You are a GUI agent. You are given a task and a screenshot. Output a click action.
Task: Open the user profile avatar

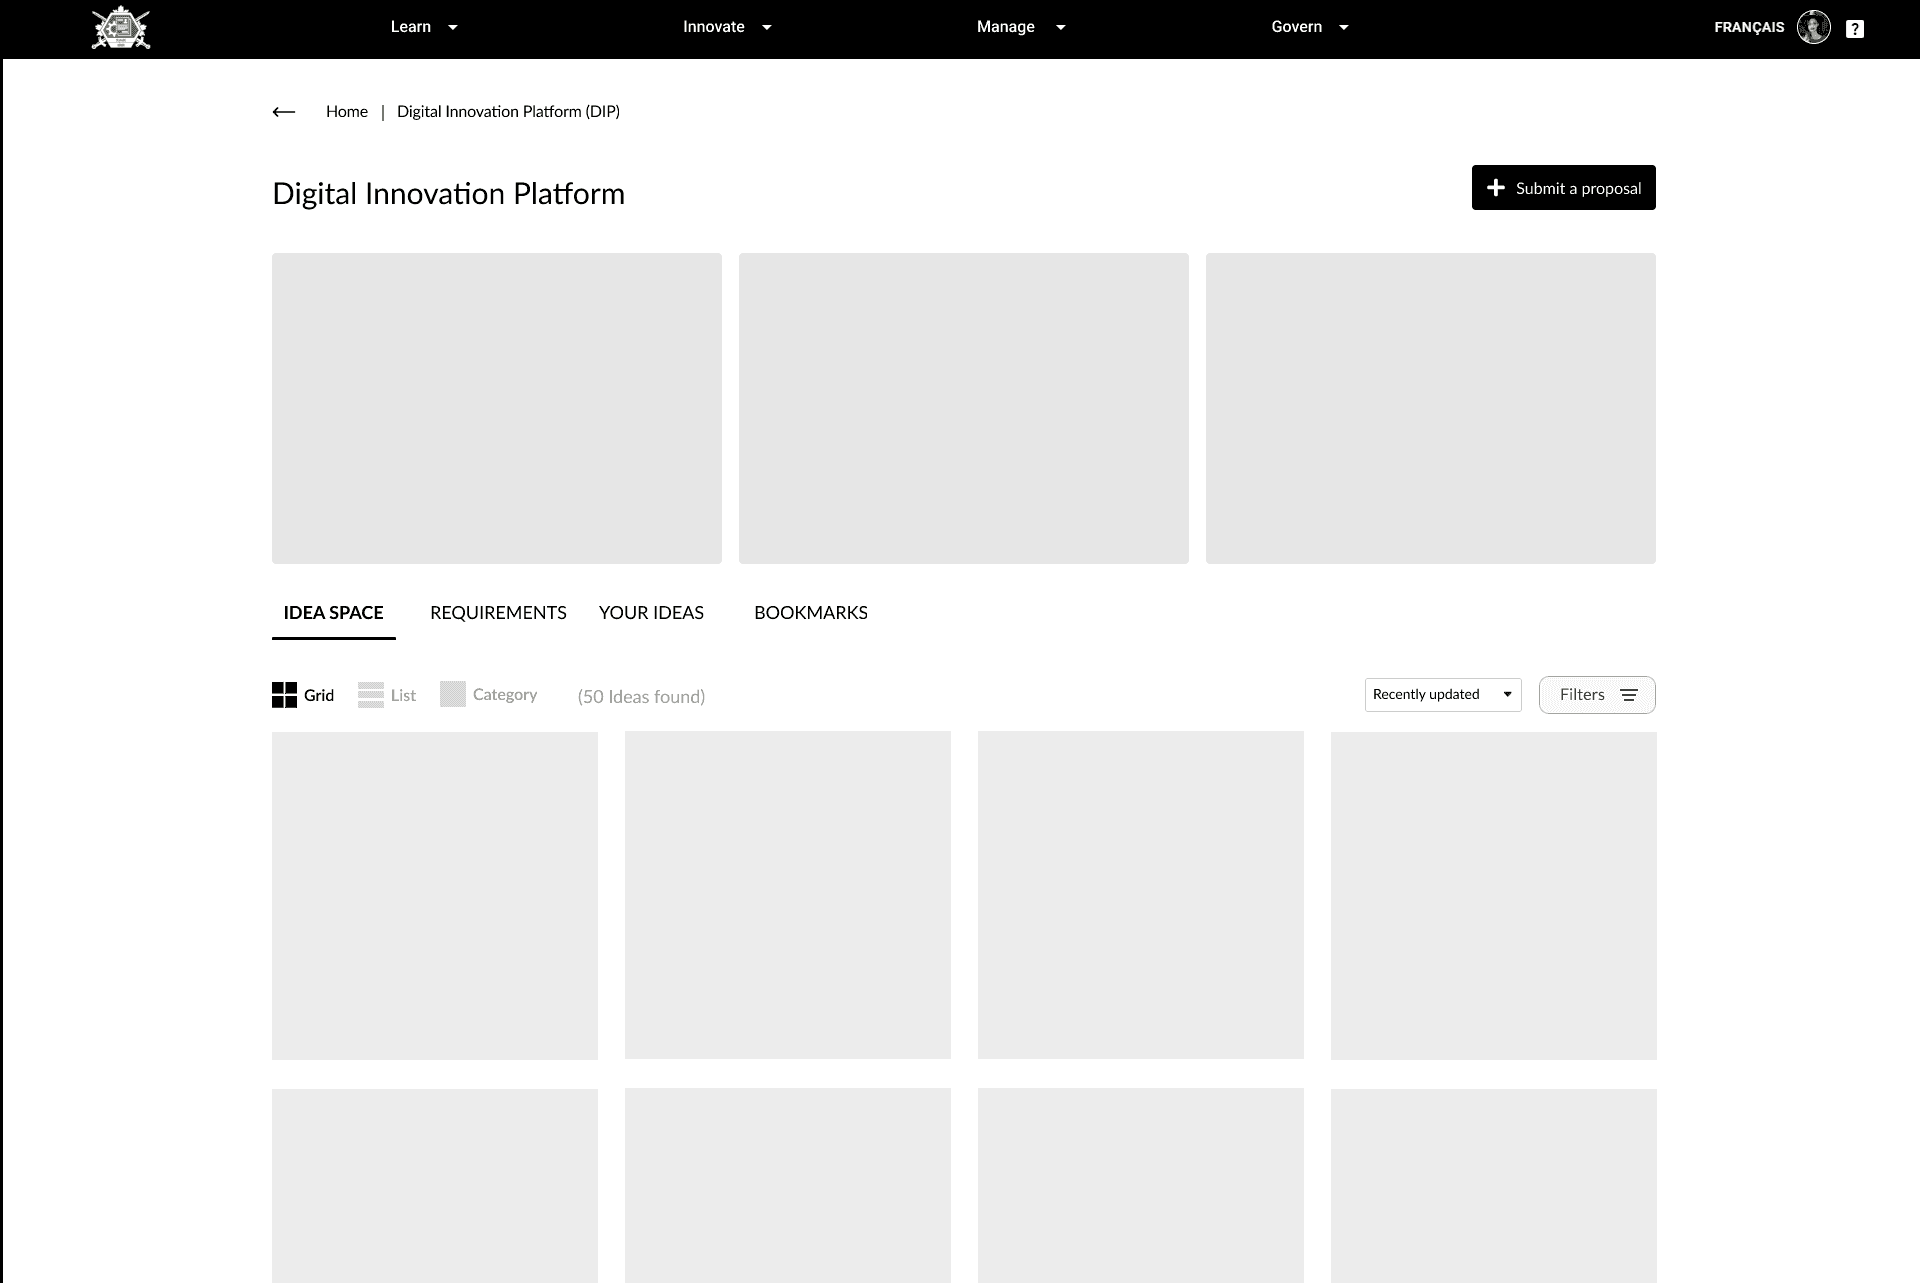(x=1813, y=27)
